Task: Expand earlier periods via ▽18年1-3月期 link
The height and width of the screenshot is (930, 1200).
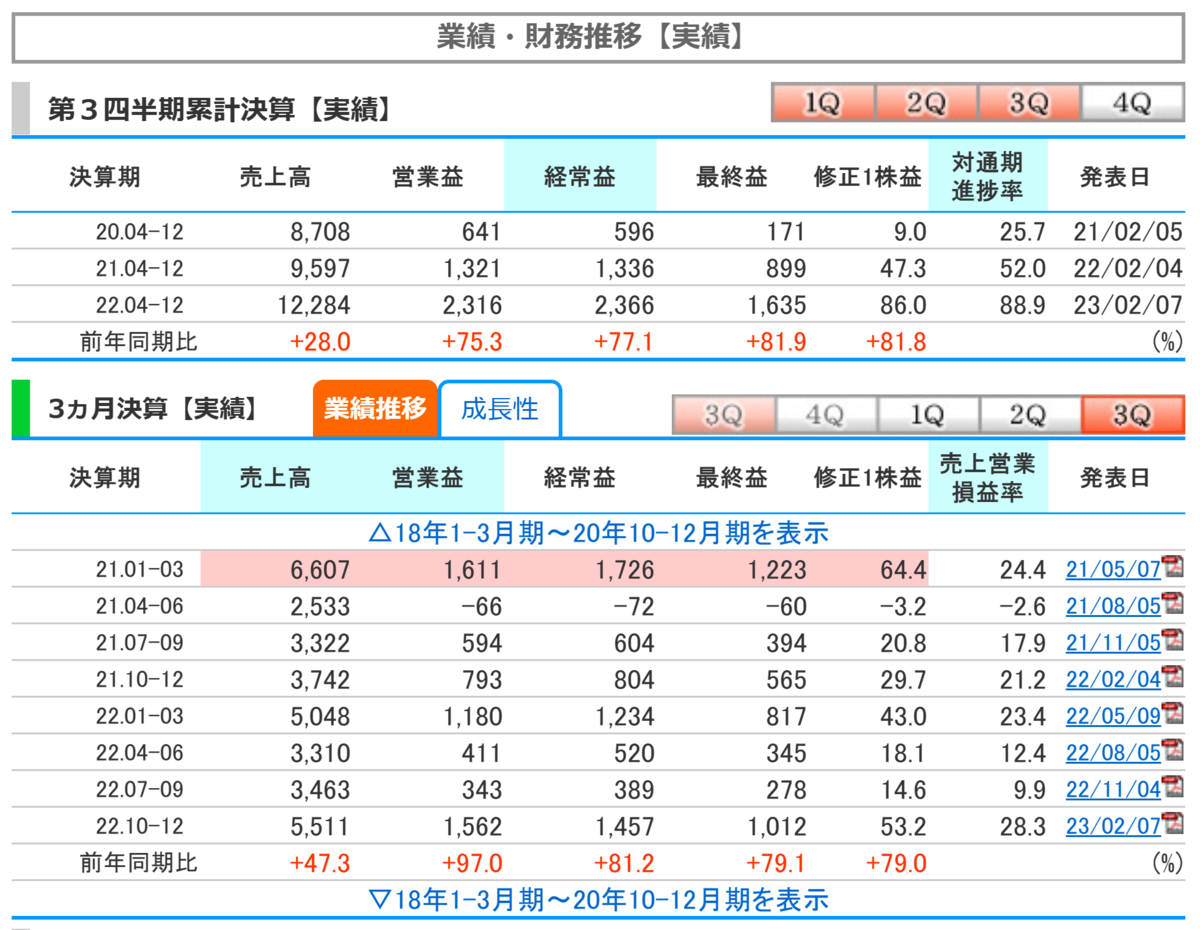Action: [598, 899]
